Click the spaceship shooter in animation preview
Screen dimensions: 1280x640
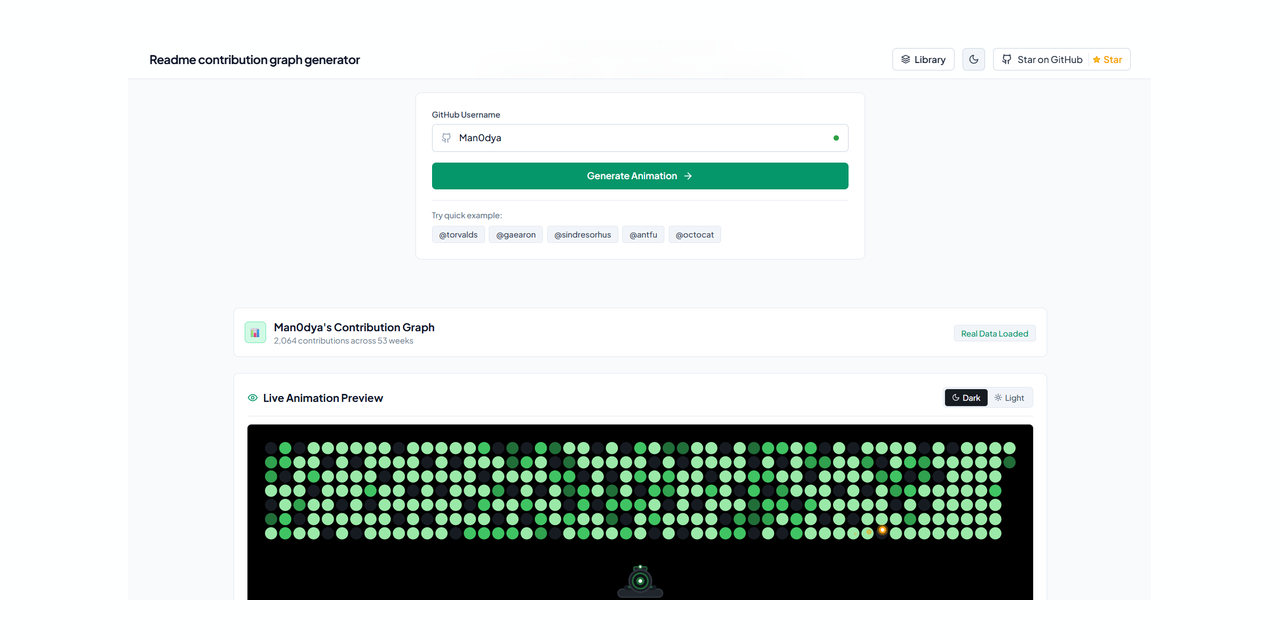pos(640,581)
